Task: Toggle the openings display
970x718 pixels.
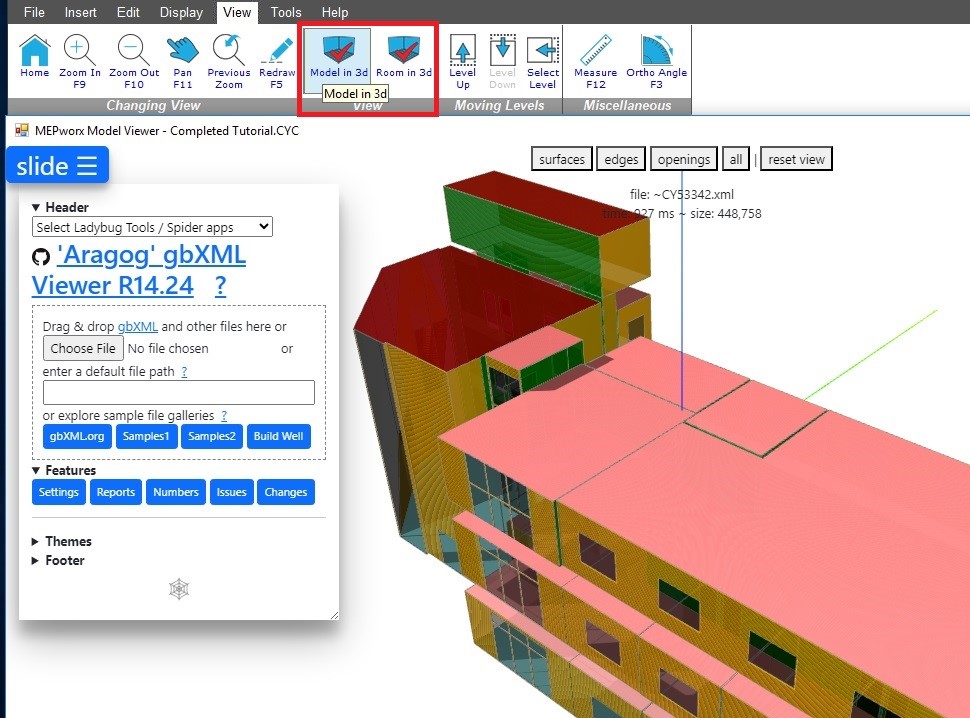Action: coord(683,158)
